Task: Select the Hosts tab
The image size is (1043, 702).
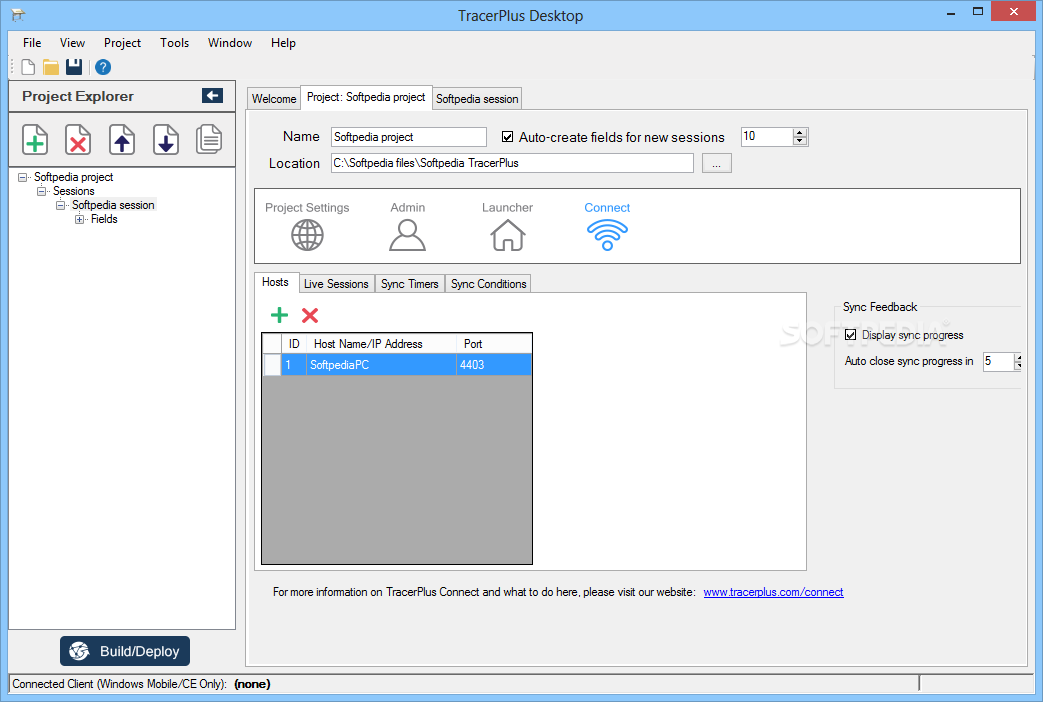Action: tap(275, 282)
